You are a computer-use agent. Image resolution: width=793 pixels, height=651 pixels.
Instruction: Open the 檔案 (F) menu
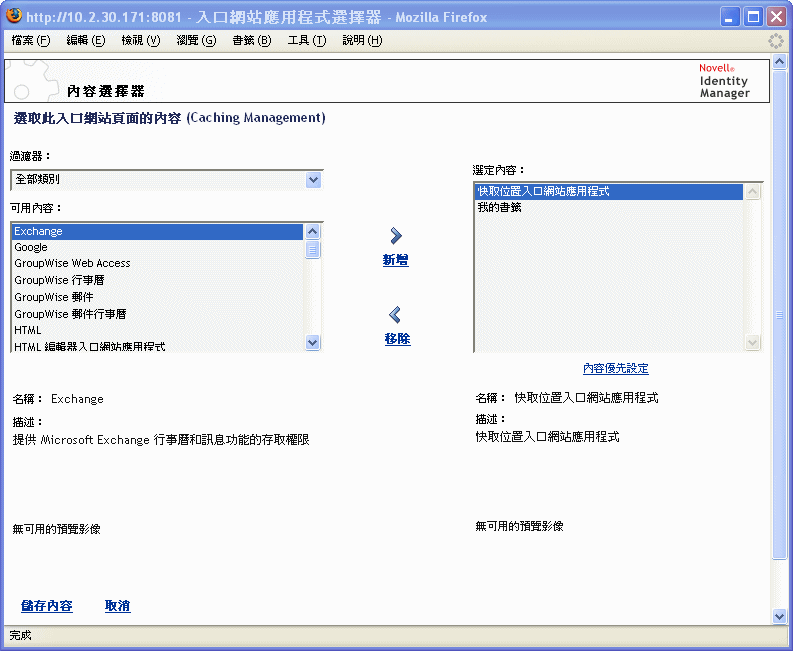[31, 40]
